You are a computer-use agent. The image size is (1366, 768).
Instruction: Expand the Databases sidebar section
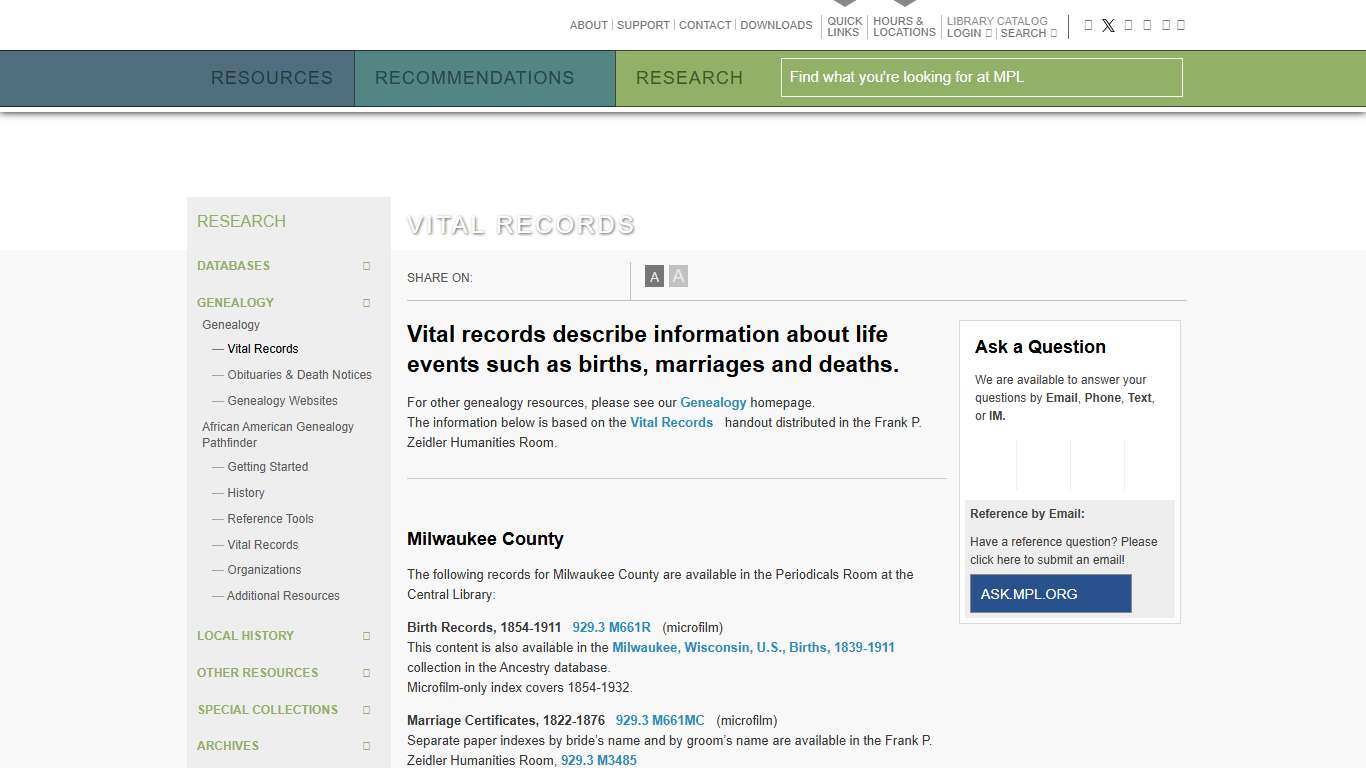366,266
